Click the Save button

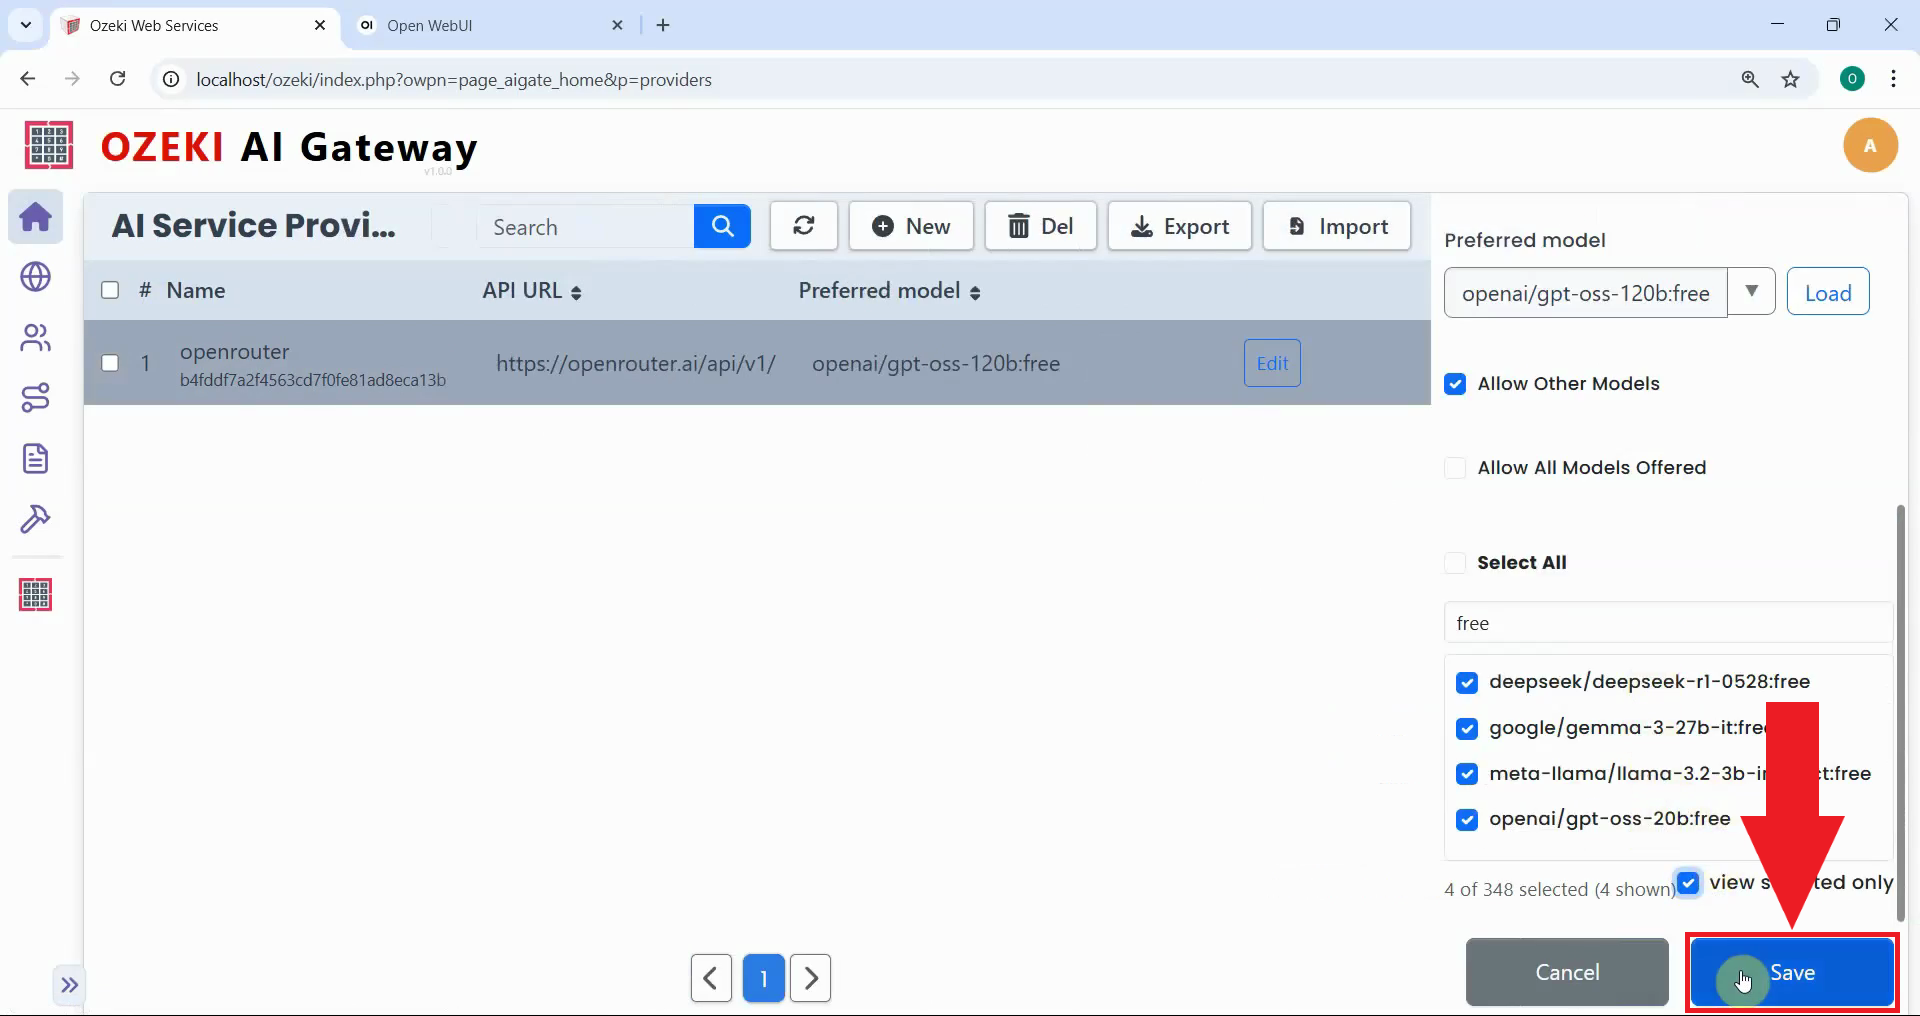1791,972
